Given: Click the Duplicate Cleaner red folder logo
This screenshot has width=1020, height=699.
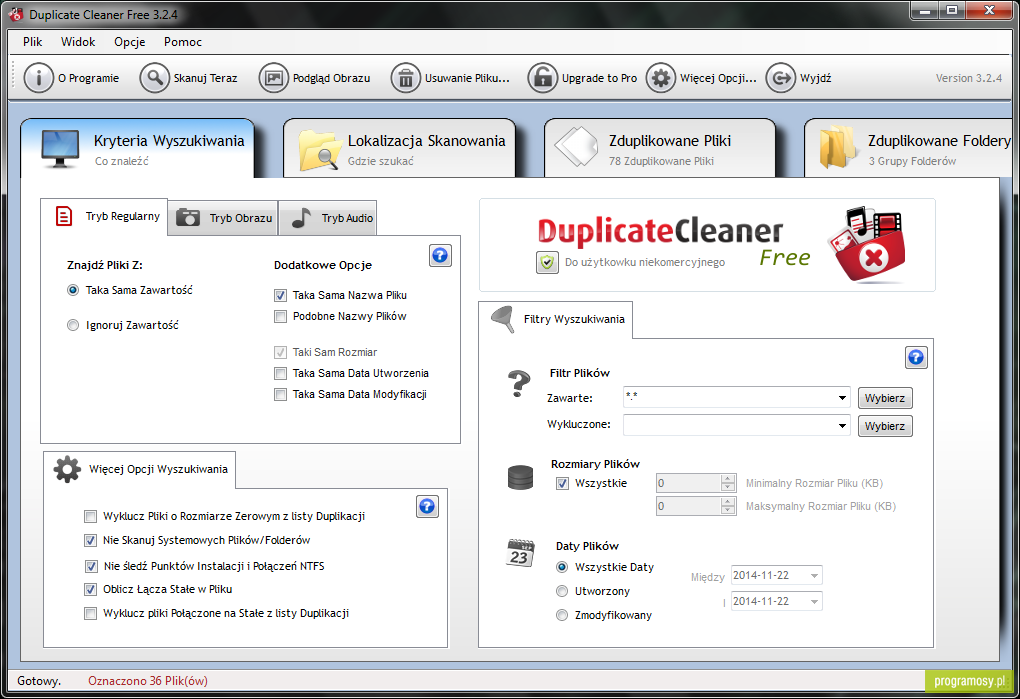Looking at the screenshot, I should click(867, 244).
